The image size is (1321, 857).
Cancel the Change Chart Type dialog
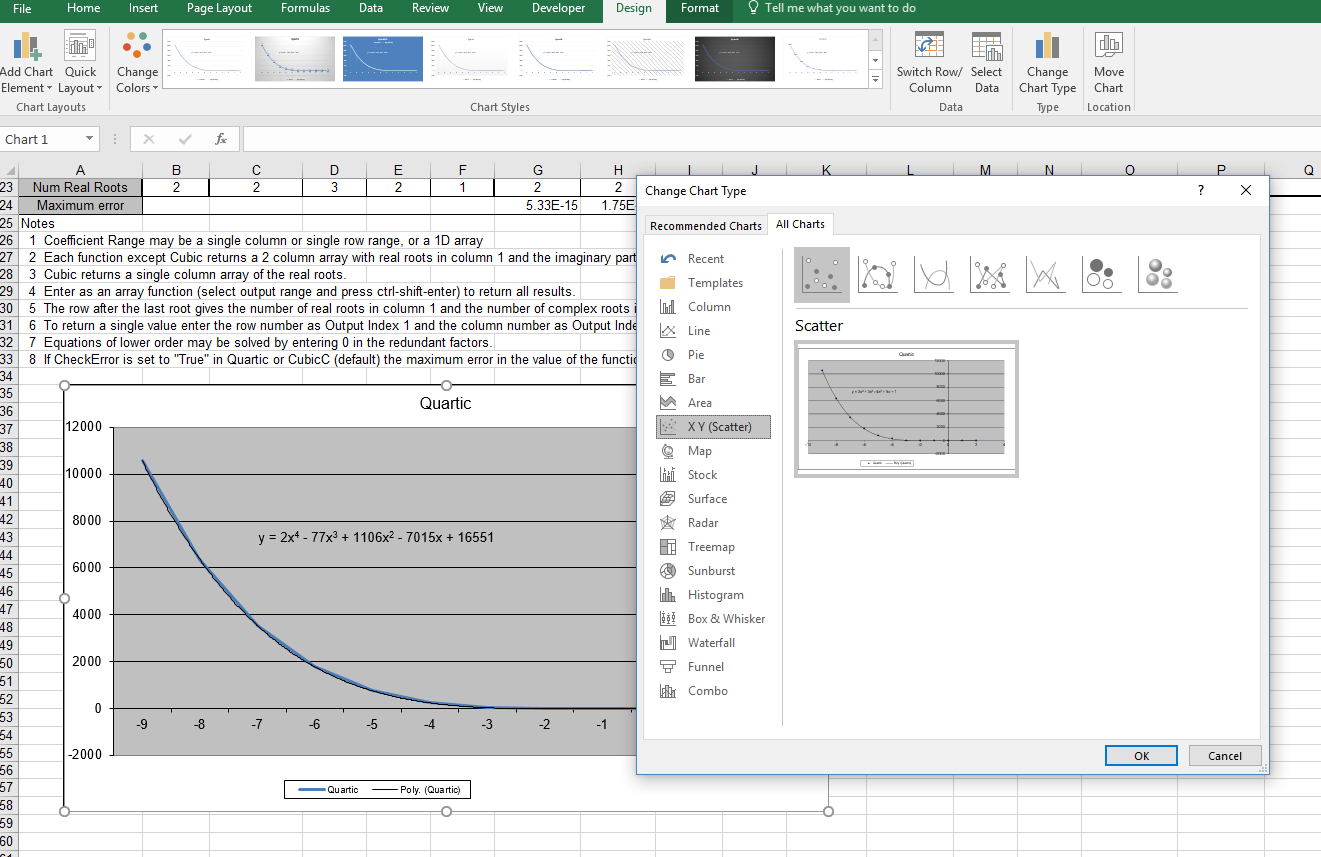click(1224, 756)
